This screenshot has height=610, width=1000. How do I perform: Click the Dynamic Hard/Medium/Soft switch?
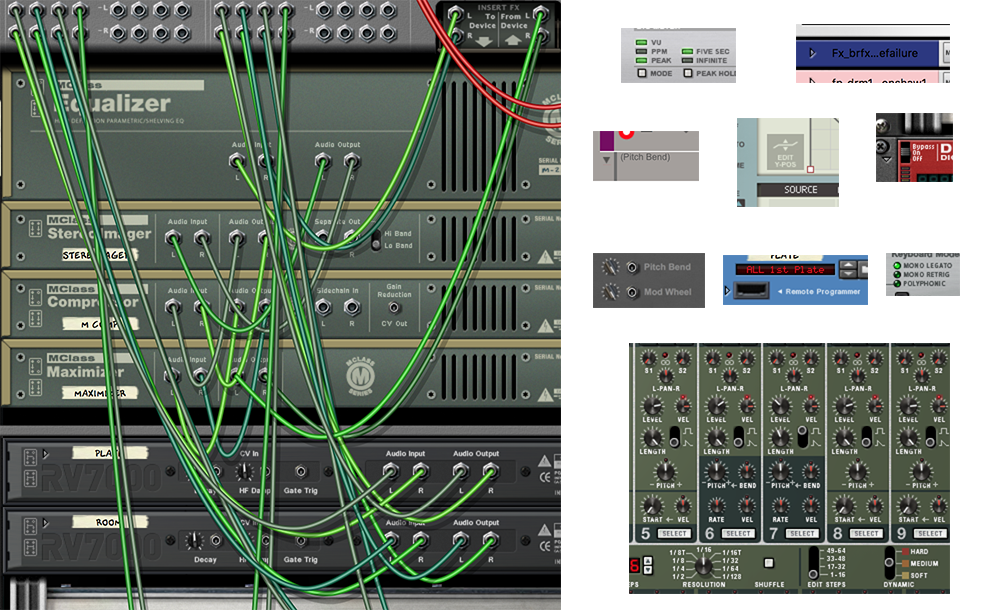coord(890,562)
